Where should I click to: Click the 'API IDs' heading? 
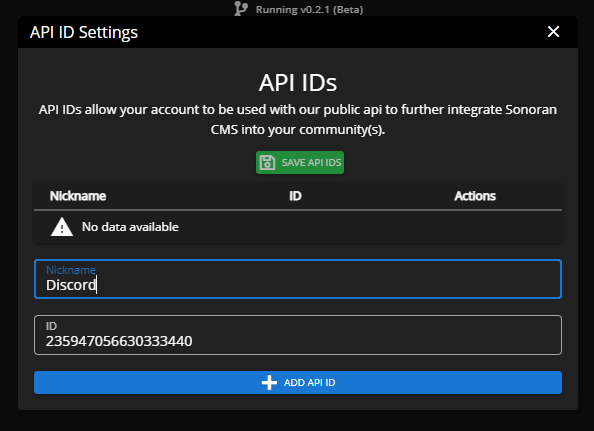click(x=298, y=83)
